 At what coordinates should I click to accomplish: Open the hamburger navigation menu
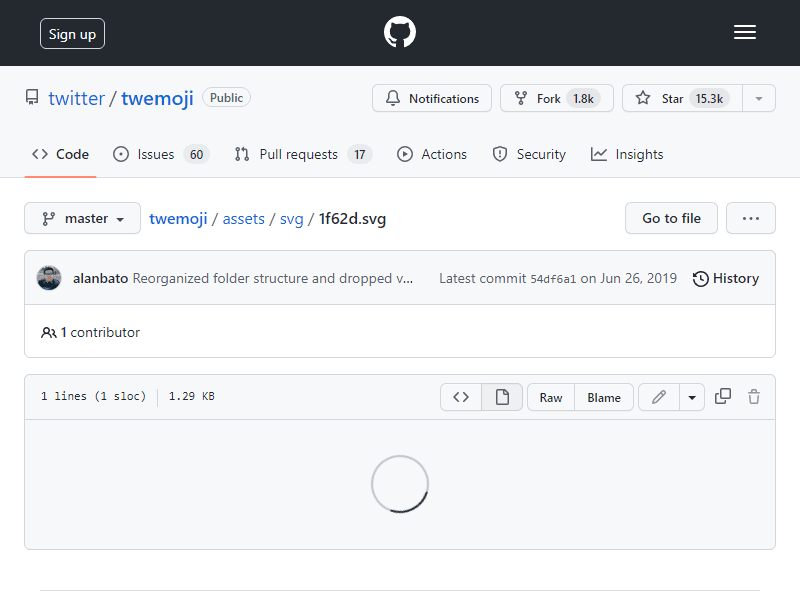click(x=744, y=32)
